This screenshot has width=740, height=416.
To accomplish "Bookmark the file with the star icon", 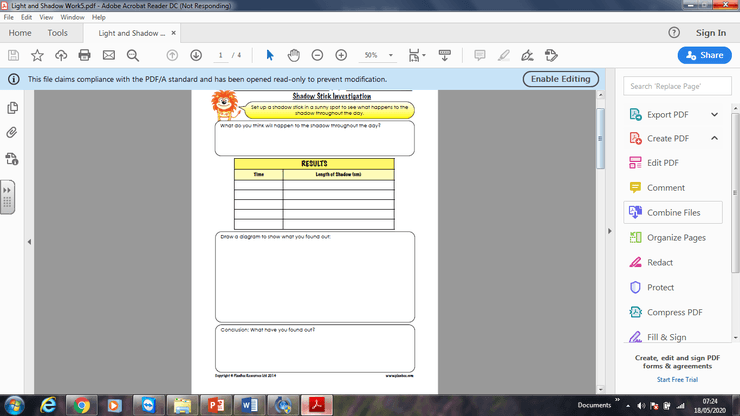I will (37, 55).
